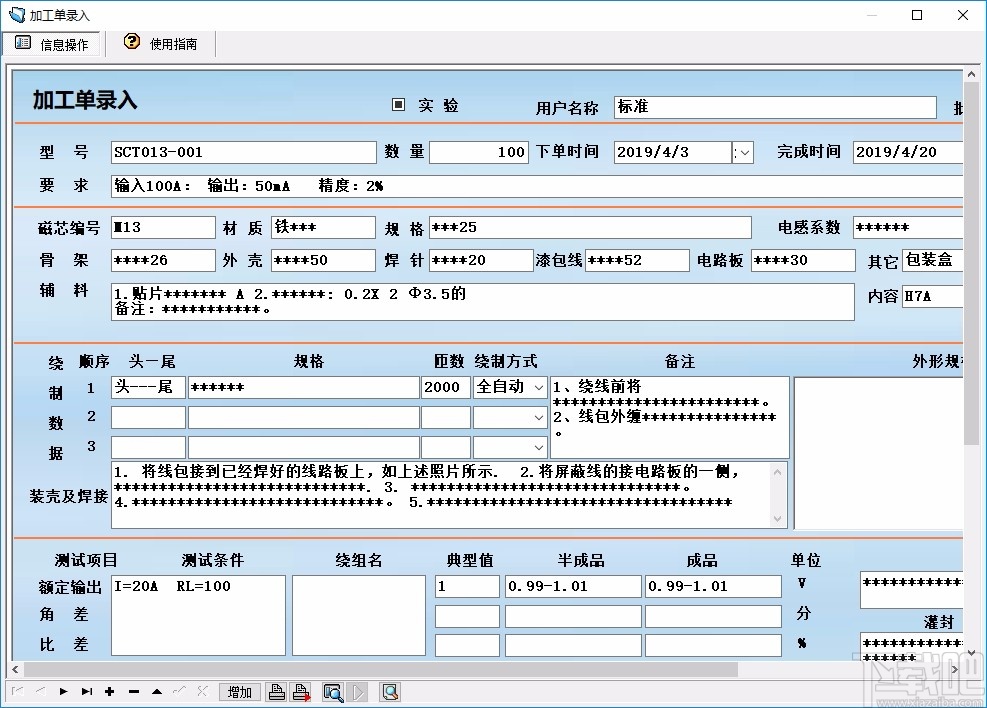Jump to the last record
Viewport: 987px width, 708px height.
point(87,692)
